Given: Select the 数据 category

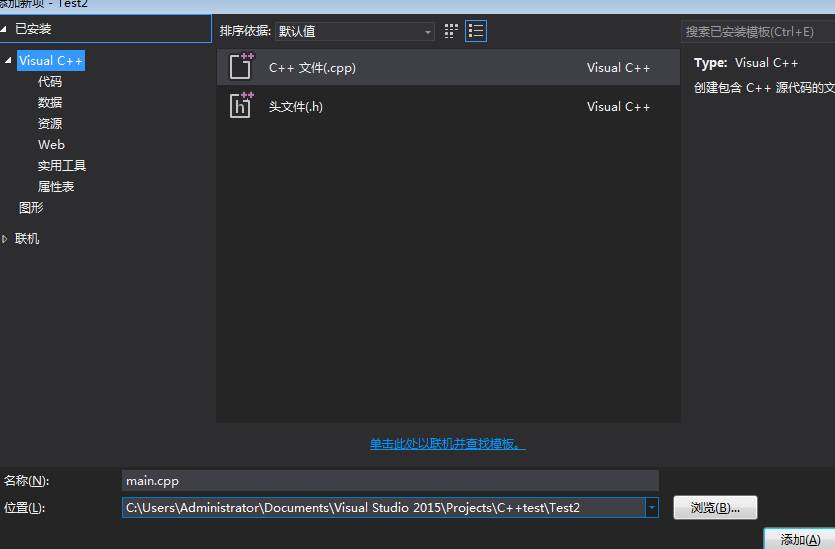Looking at the screenshot, I should click(x=50, y=102).
